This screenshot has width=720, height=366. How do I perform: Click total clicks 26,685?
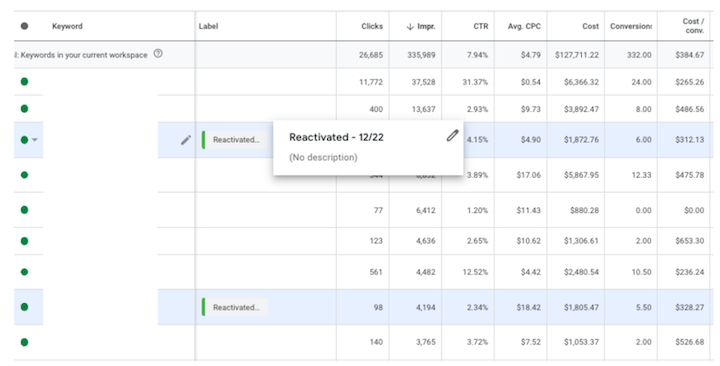click(x=371, y=55)
